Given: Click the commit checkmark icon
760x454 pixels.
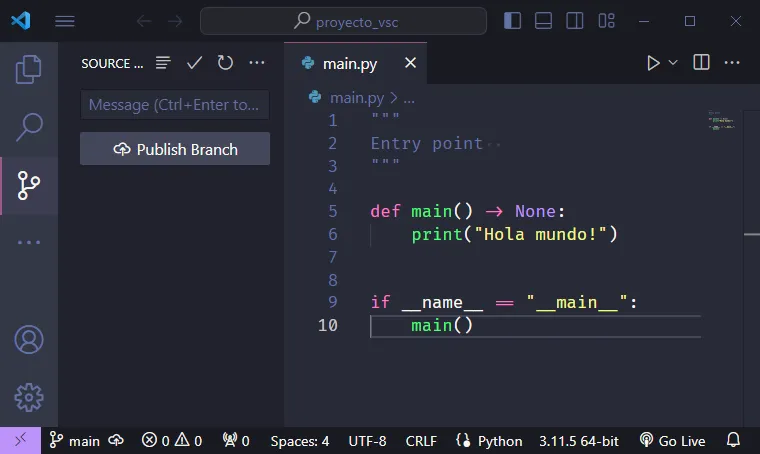Looking at the screenshot, I should [195, 63].
